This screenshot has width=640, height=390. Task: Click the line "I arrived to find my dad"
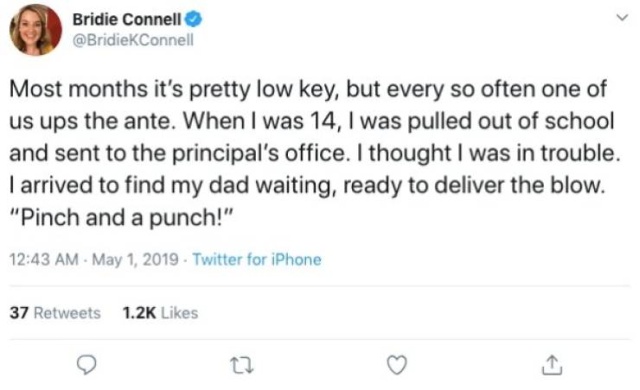tap(307, 186)
